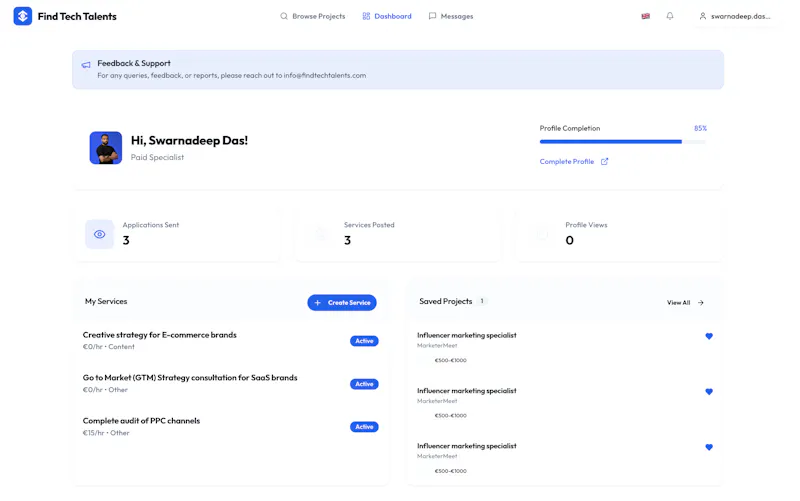Click Active badge for GTM Strategy service
Screen dimensions: 800x501
point(364,384)
